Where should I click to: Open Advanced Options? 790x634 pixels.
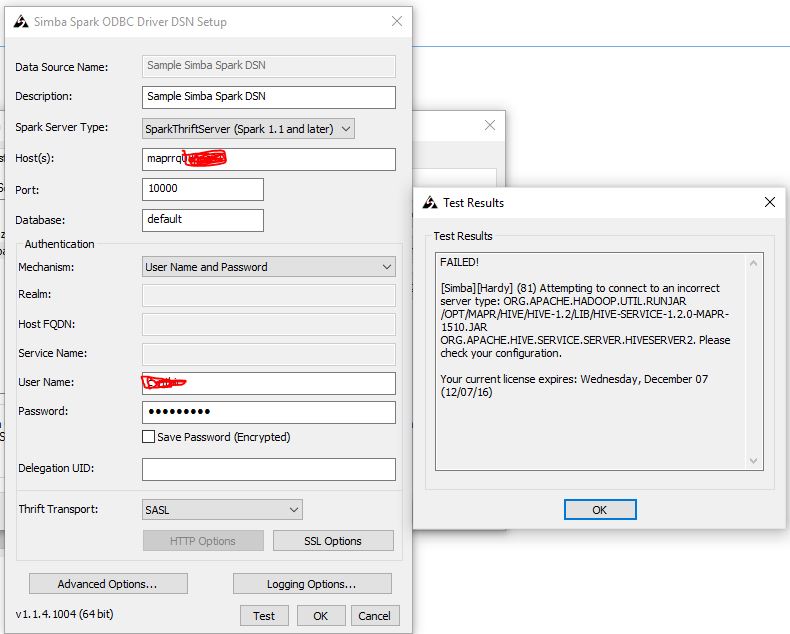108,584
